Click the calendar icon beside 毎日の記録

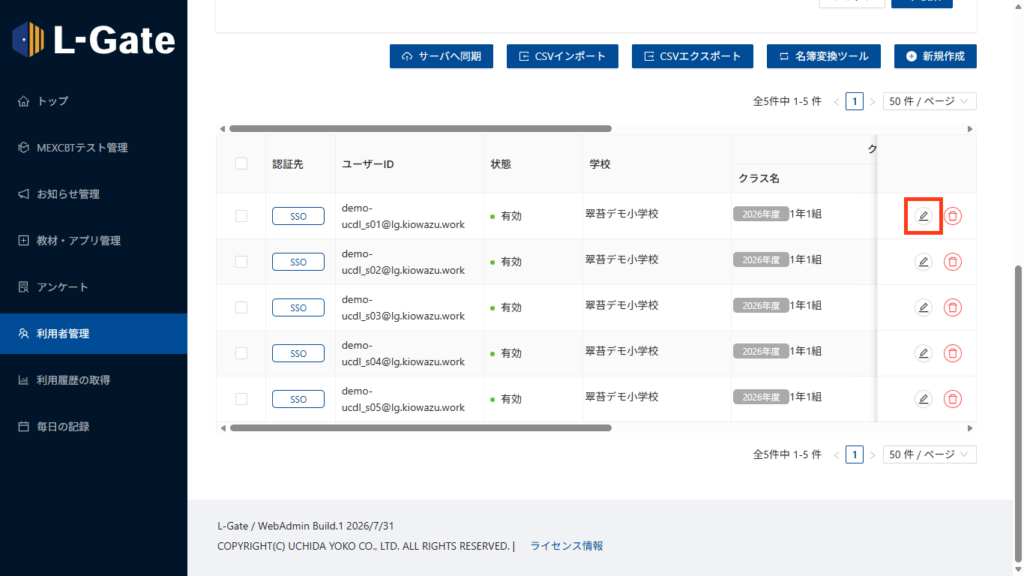tap(24, 426)
